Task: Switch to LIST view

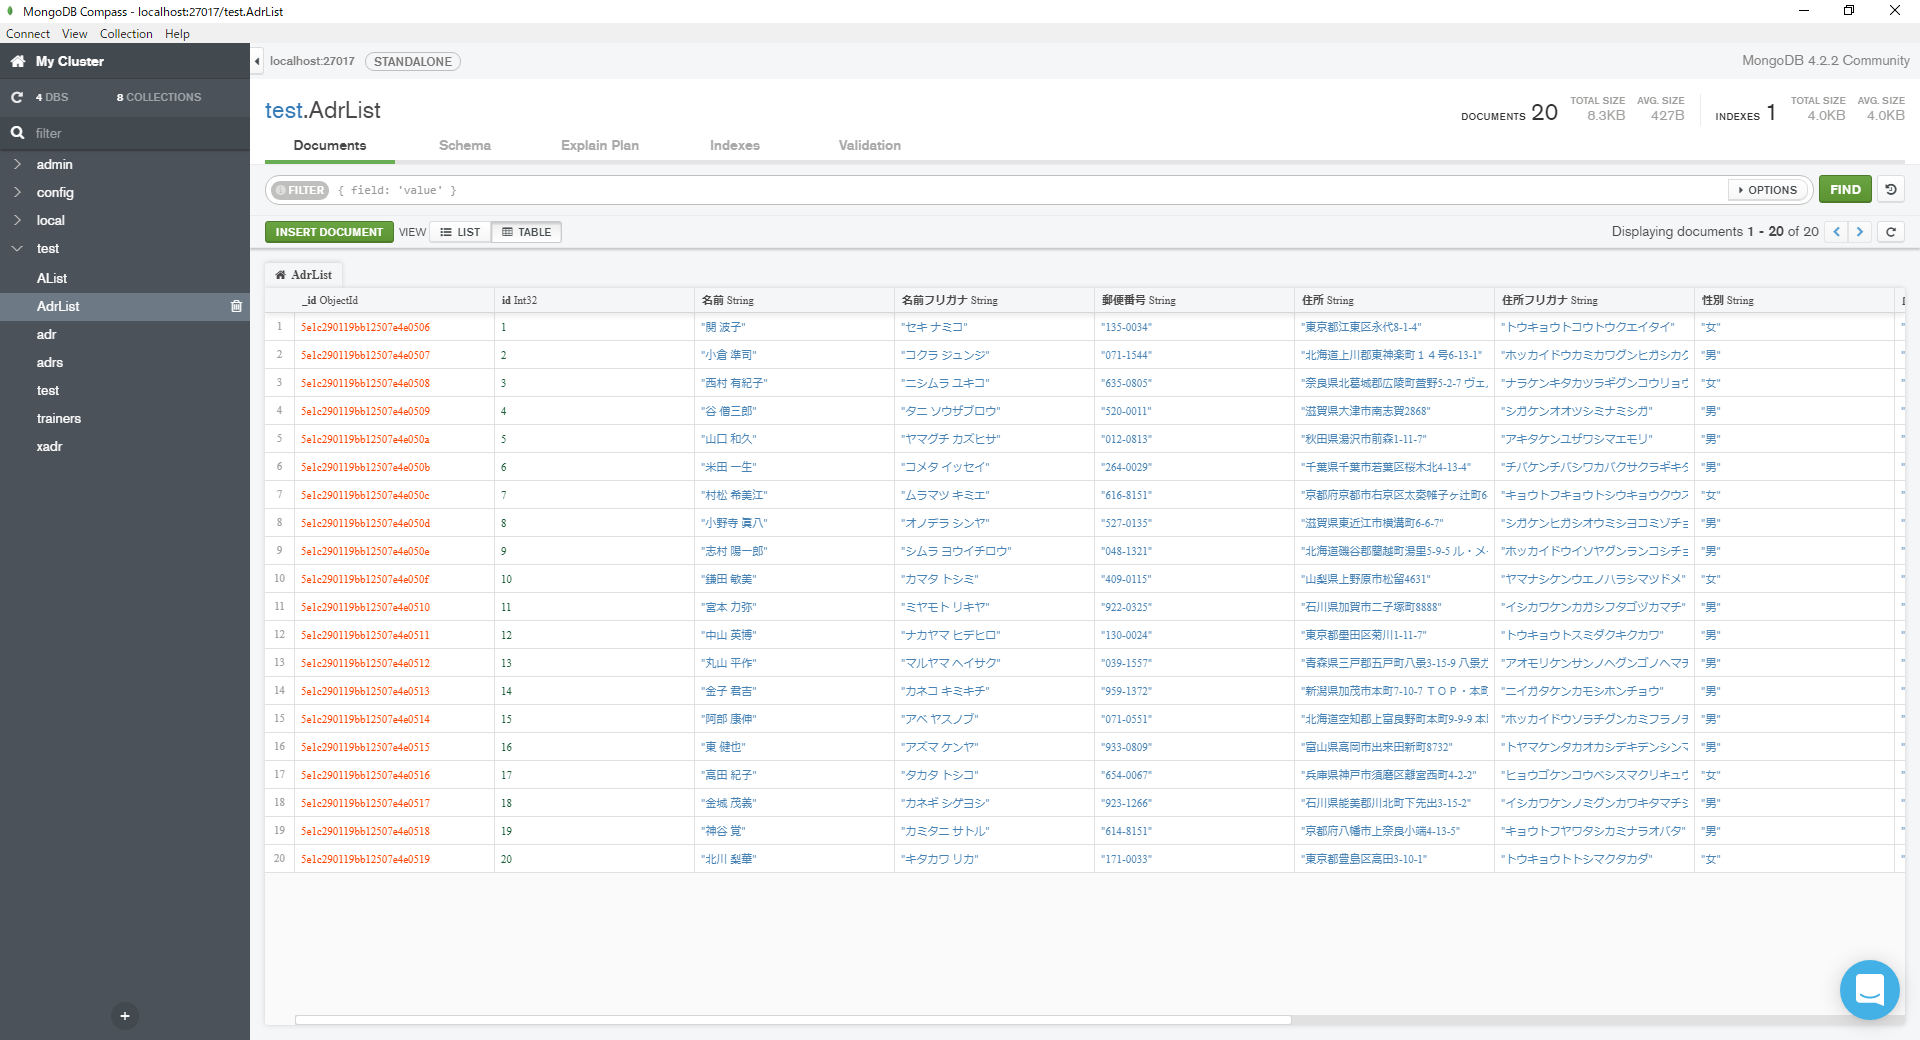Action: [460, 232]
